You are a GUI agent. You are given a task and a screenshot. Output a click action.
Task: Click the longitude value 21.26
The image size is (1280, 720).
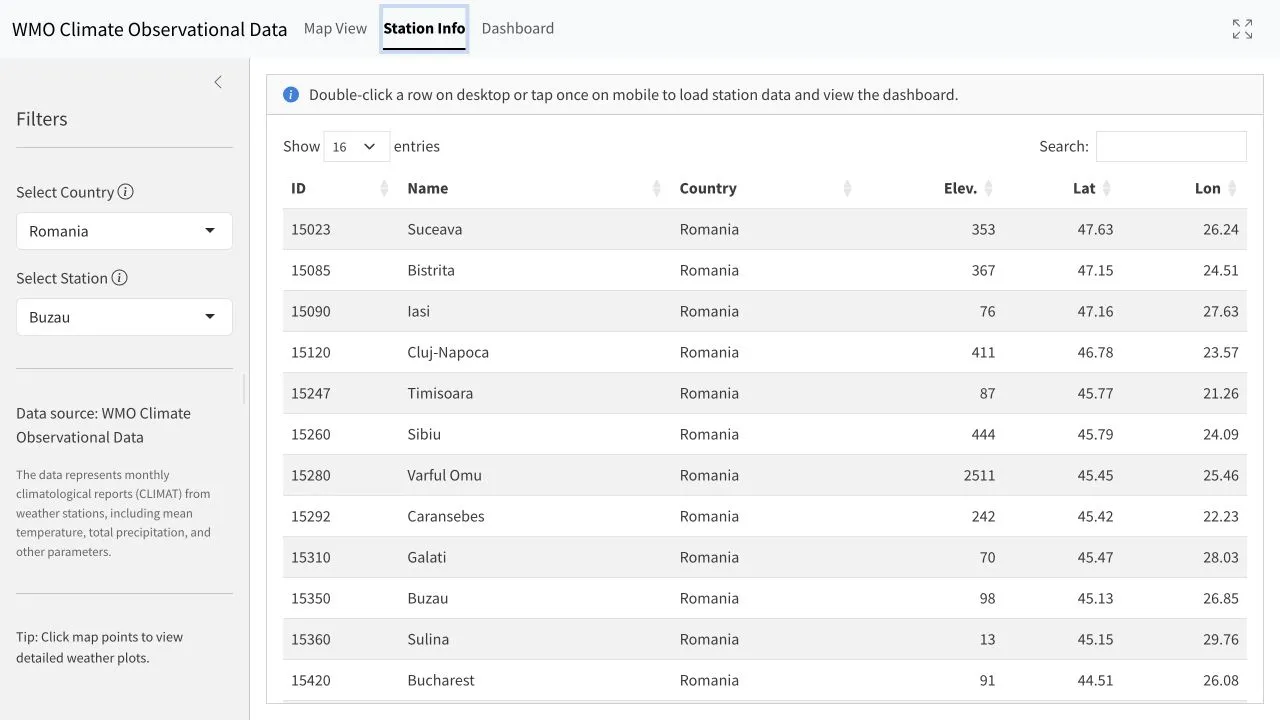click(x=1221, y=393)
